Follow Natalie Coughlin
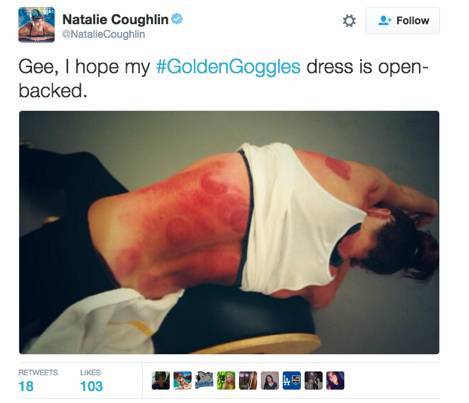 point(402,21)
